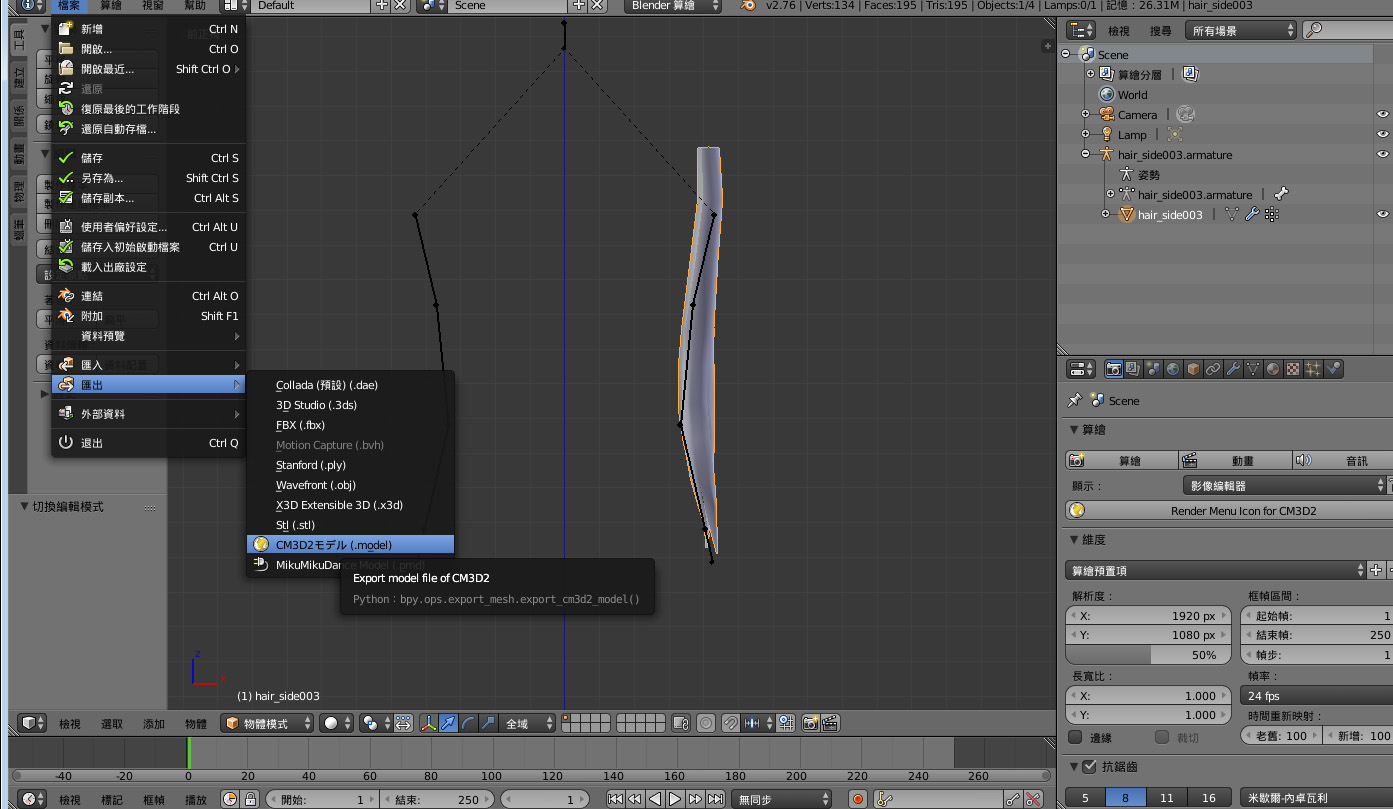The height and width of the screenshot is (809, 1393).
Task: Click the outliner search field
Action: pyautogui.click(x=1349, y=30)
